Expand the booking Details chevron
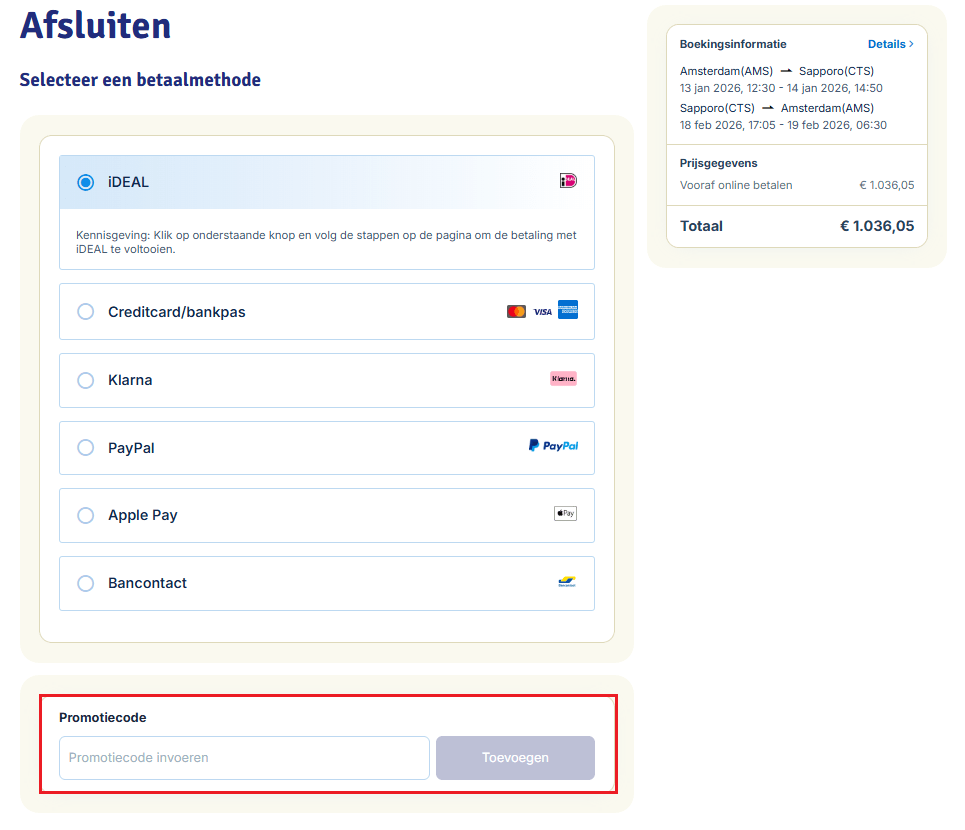 [x=912, y=44]
